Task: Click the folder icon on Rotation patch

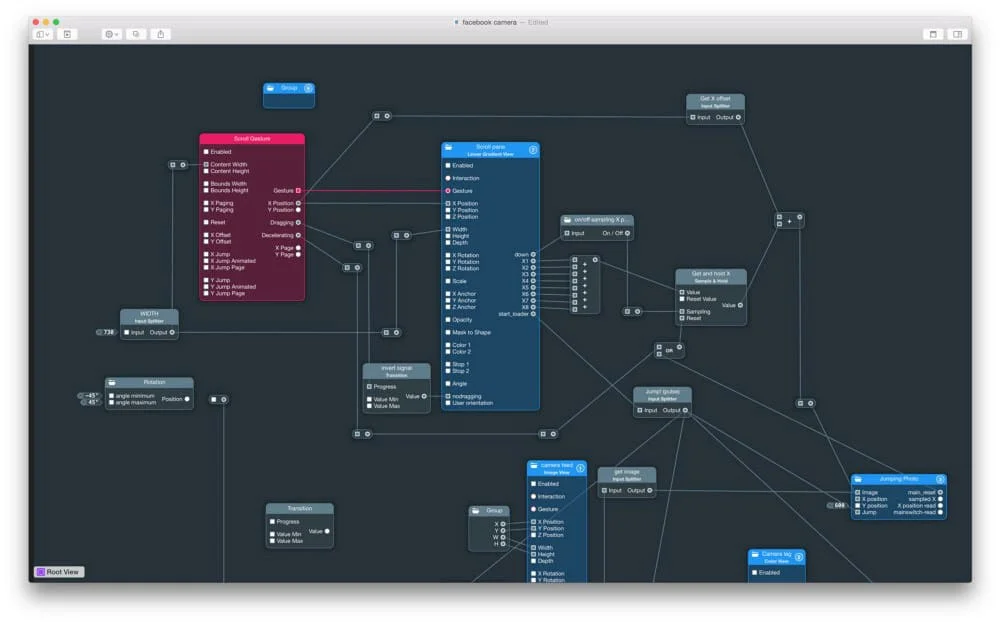Action: coord(112,383)
